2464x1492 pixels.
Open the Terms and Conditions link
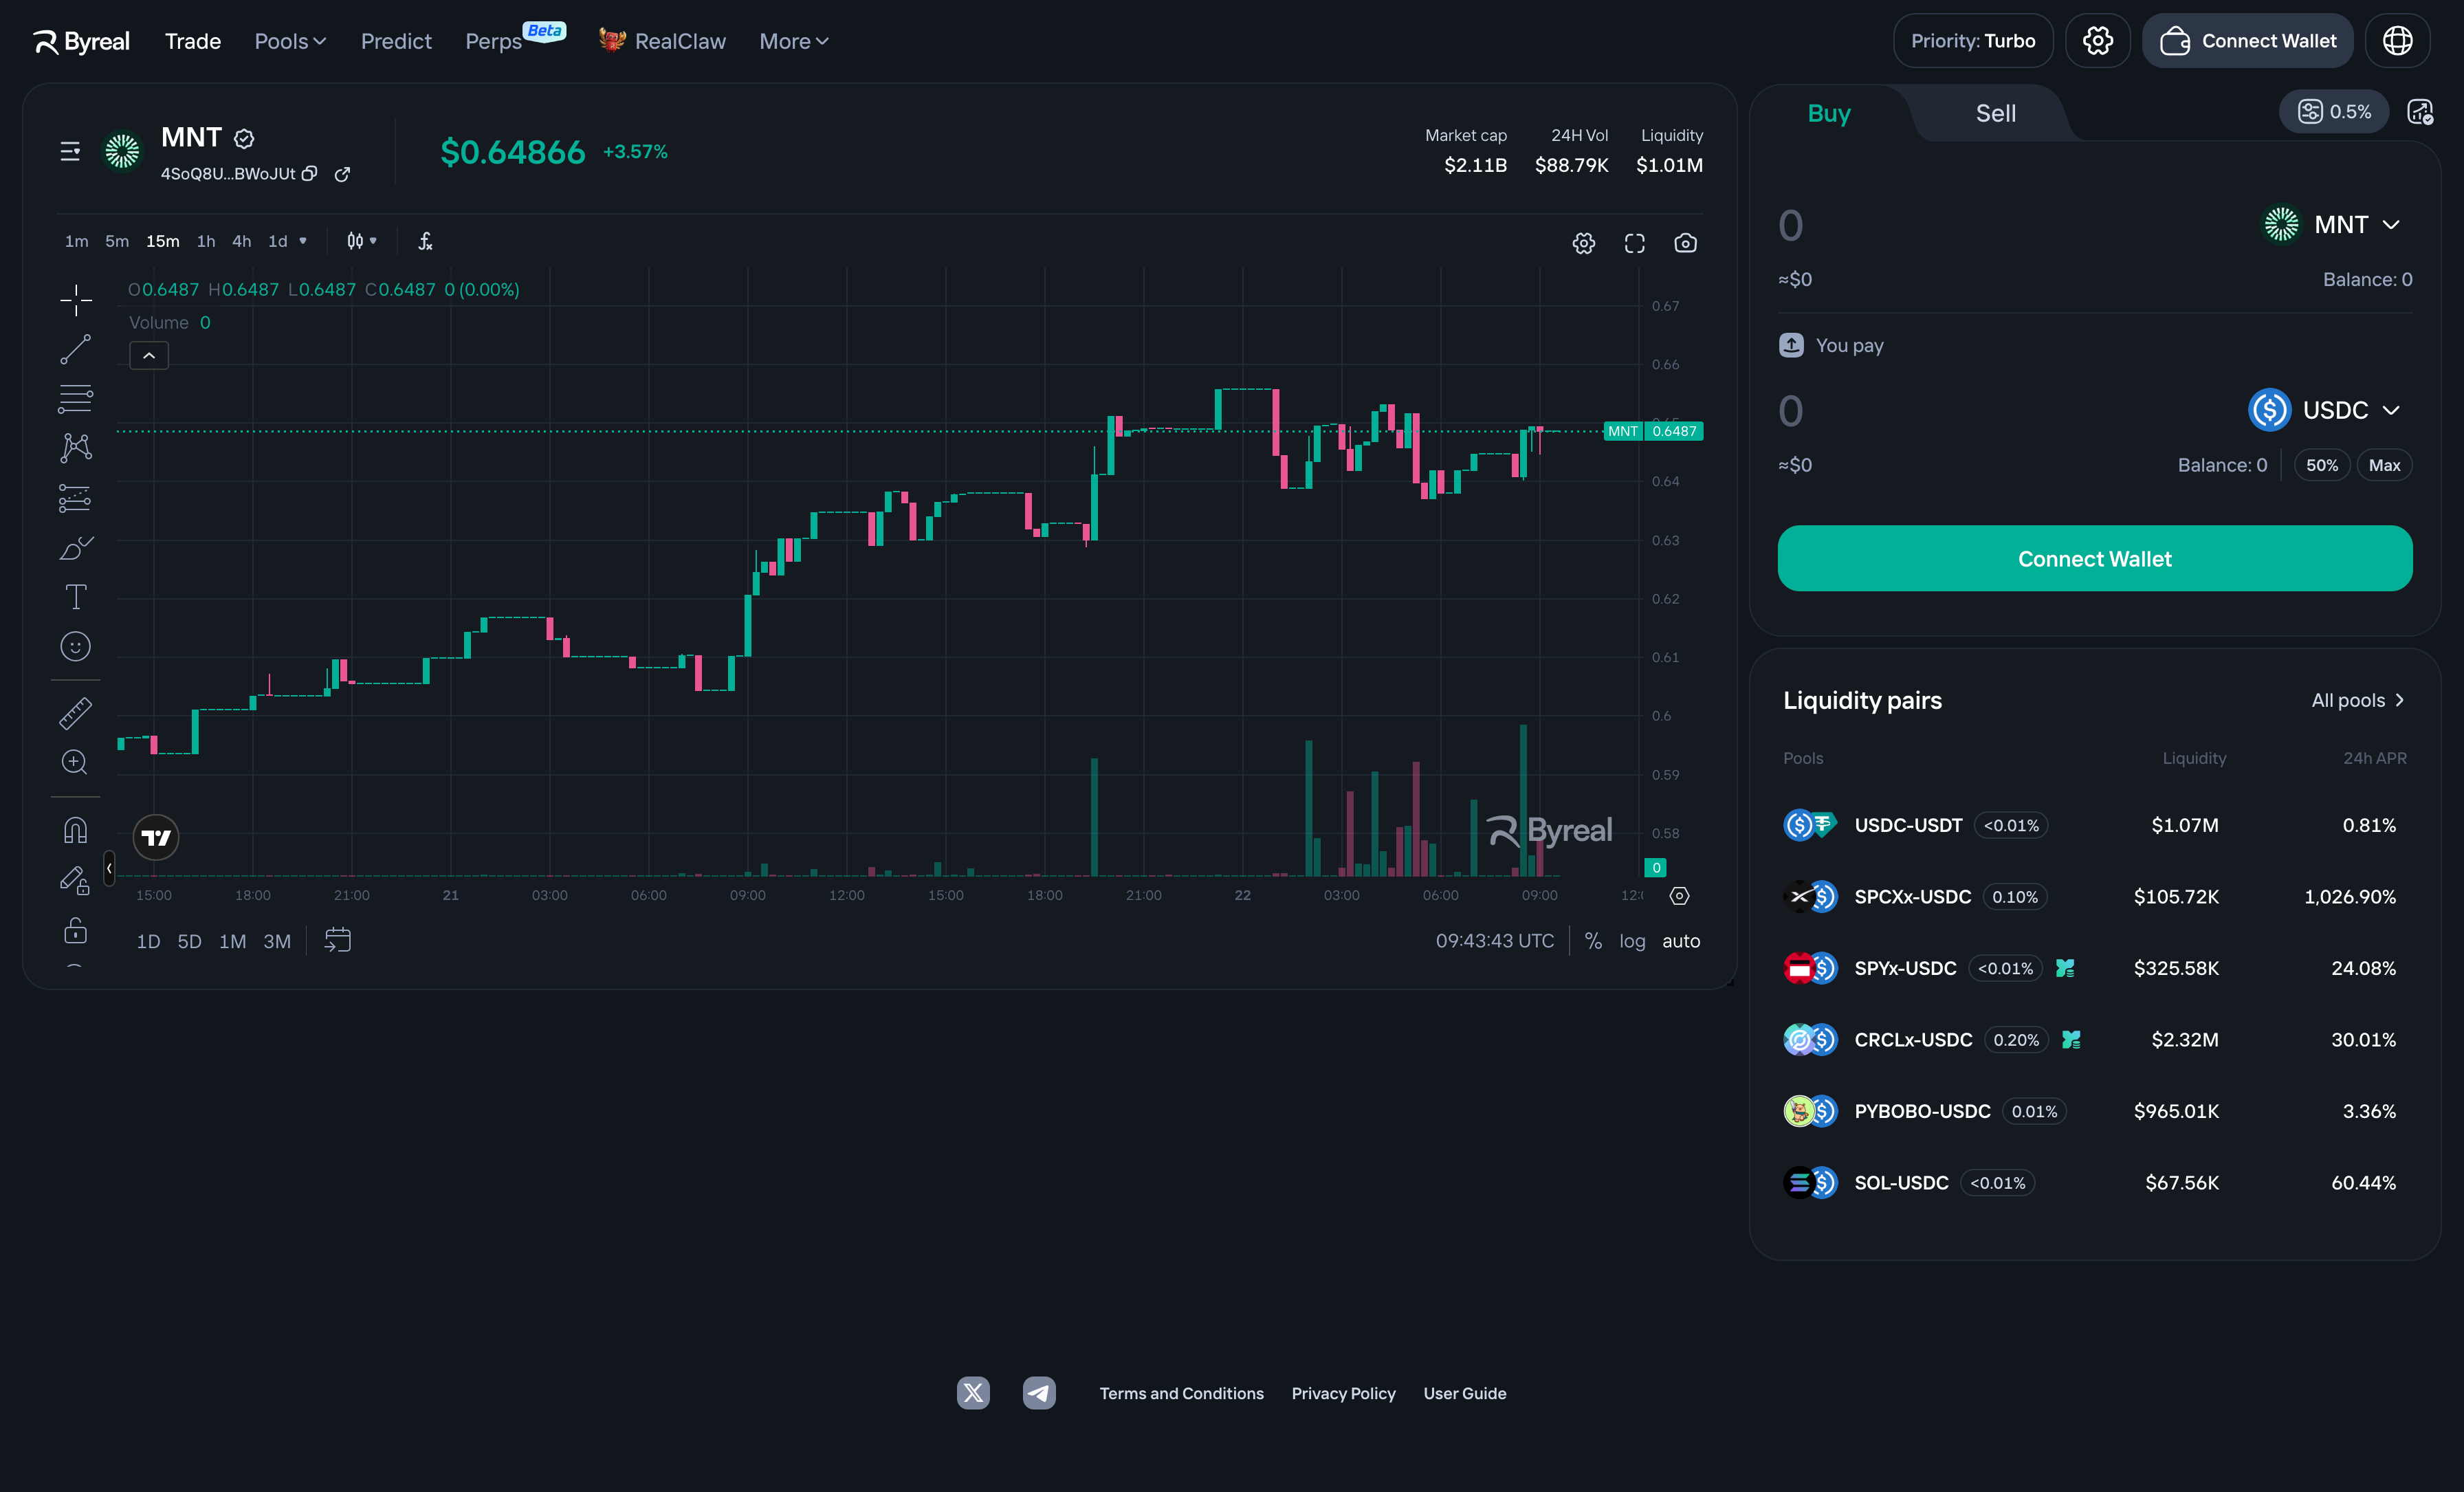pos(1182,1393)
